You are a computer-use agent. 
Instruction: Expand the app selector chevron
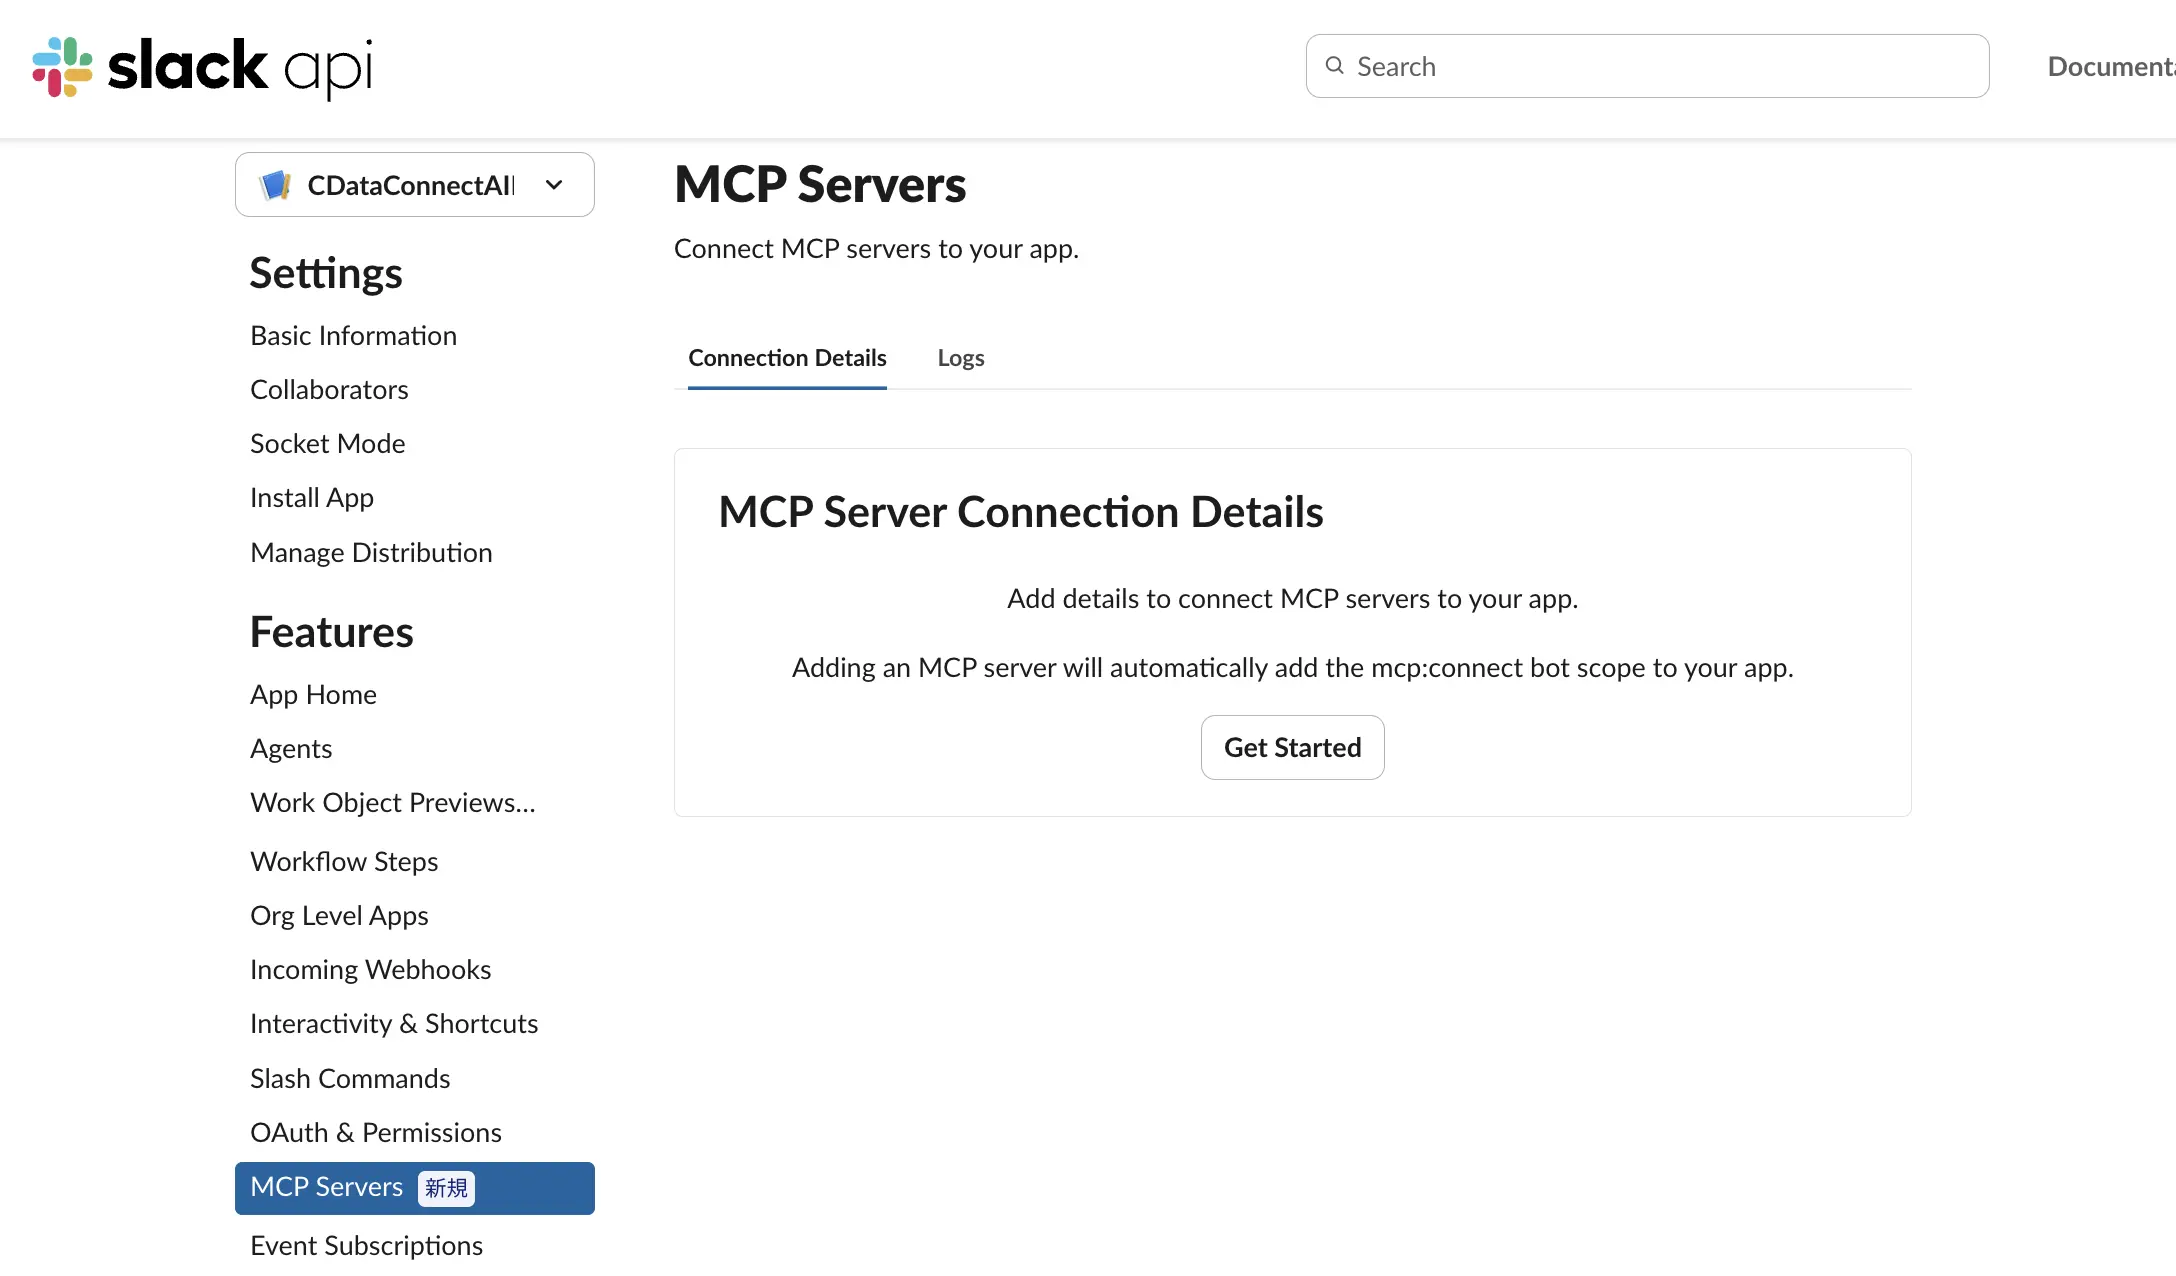[x=554, y=185]
